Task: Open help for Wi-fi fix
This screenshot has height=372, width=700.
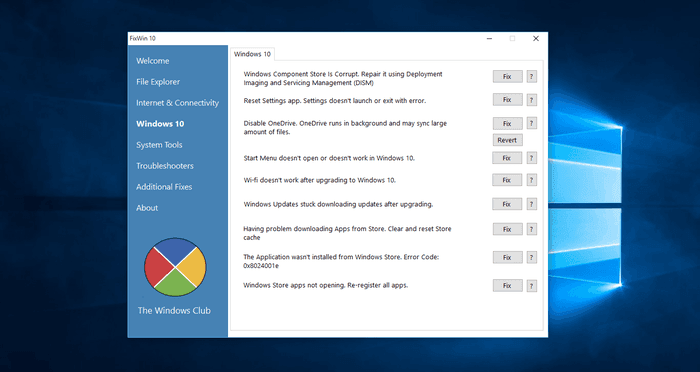Action: pyautogui.click(x=531, y=180)
